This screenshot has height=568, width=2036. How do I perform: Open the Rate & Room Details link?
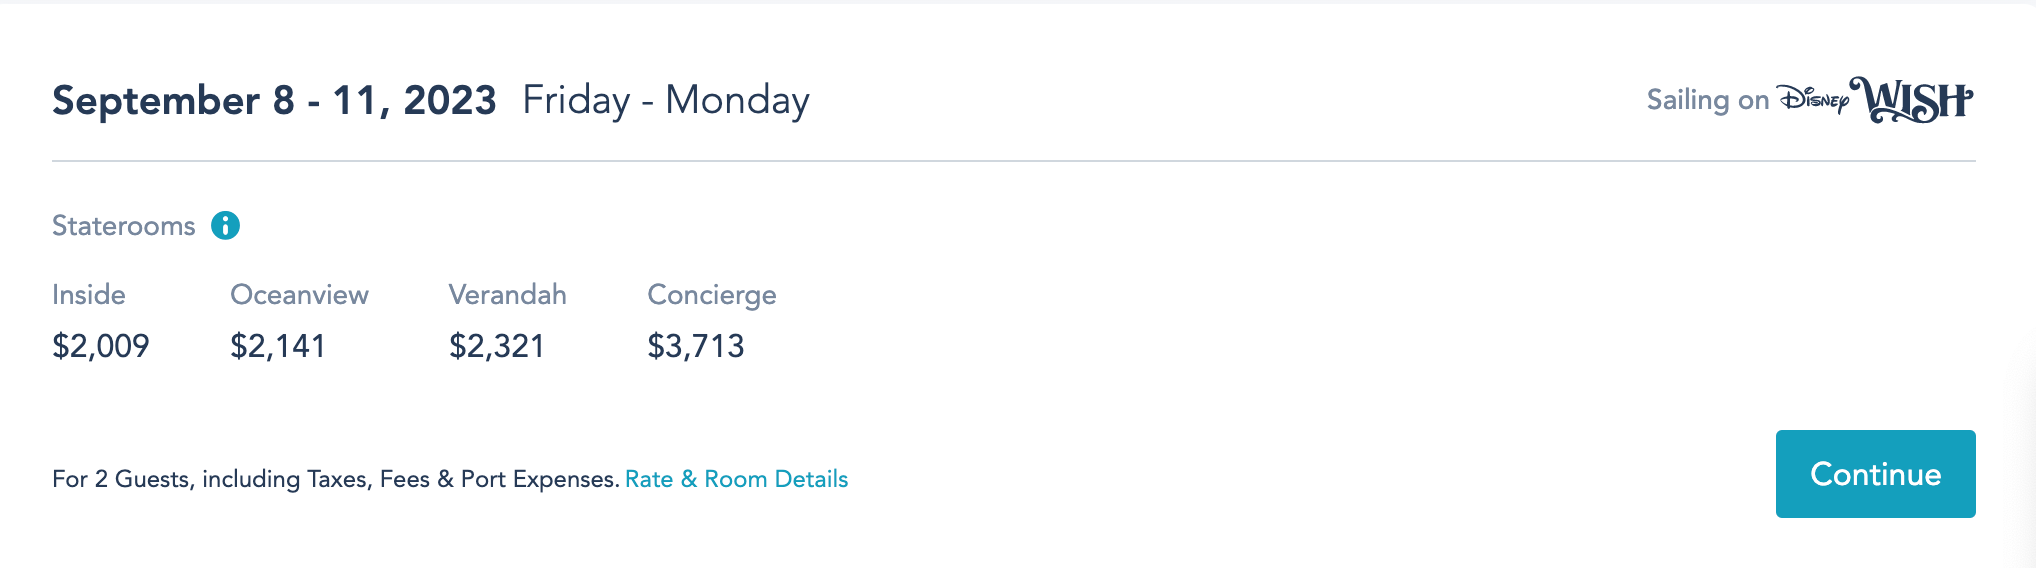coord(736,479)
